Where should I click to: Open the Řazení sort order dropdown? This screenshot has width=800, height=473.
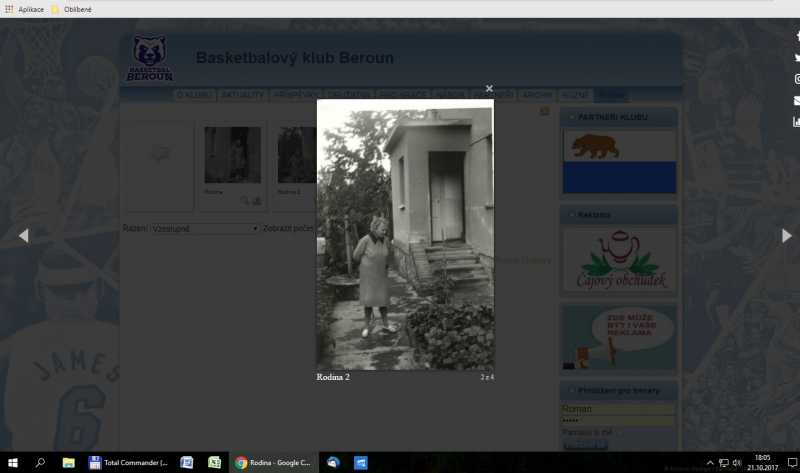coord(204,229)
